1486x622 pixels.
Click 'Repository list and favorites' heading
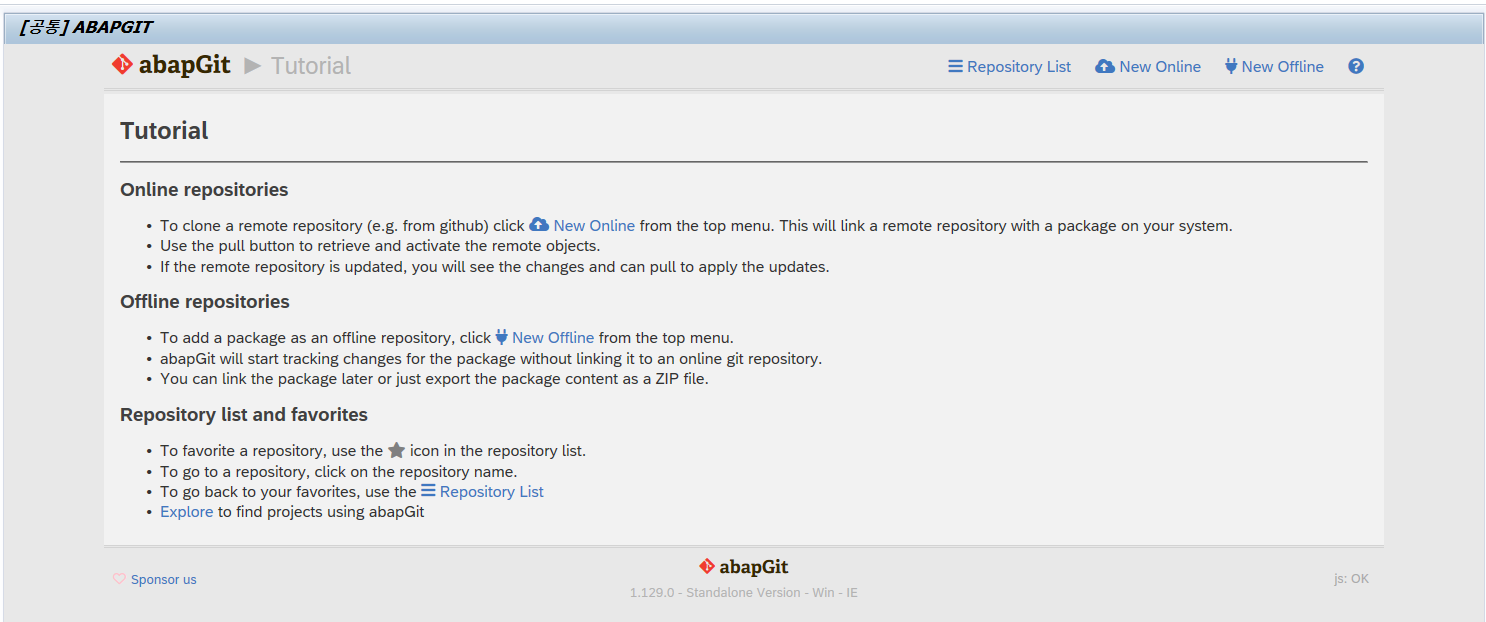coord(244,415)
